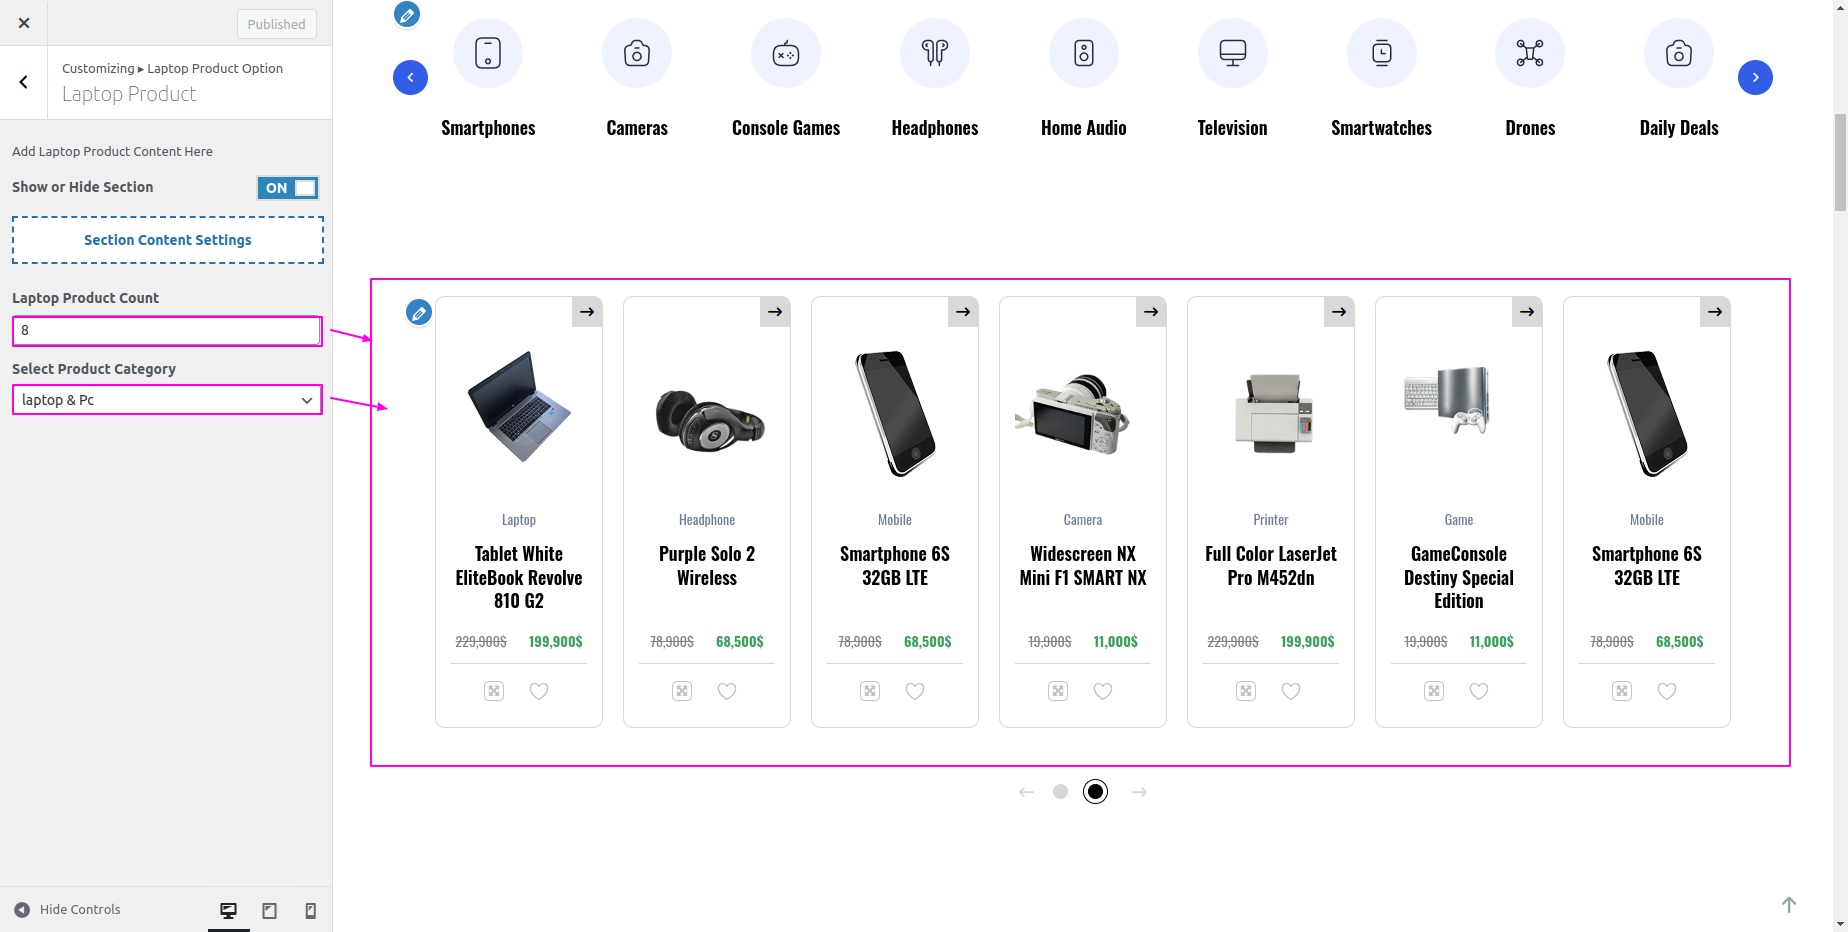Open Tablet White EliteBook Revolve title

(x=519, y=578)
